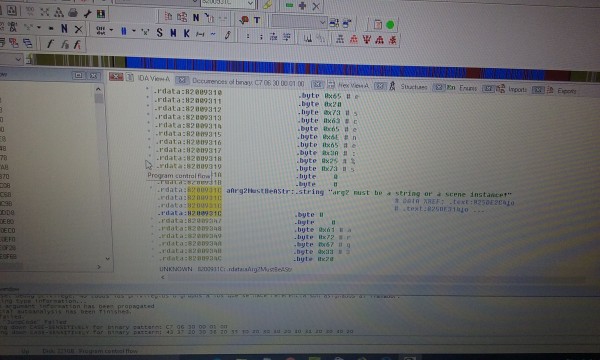Open the address dropdown at top
The height and width of the screenshot is (360, 600).
pyautogui.click(x=227, y=3)
